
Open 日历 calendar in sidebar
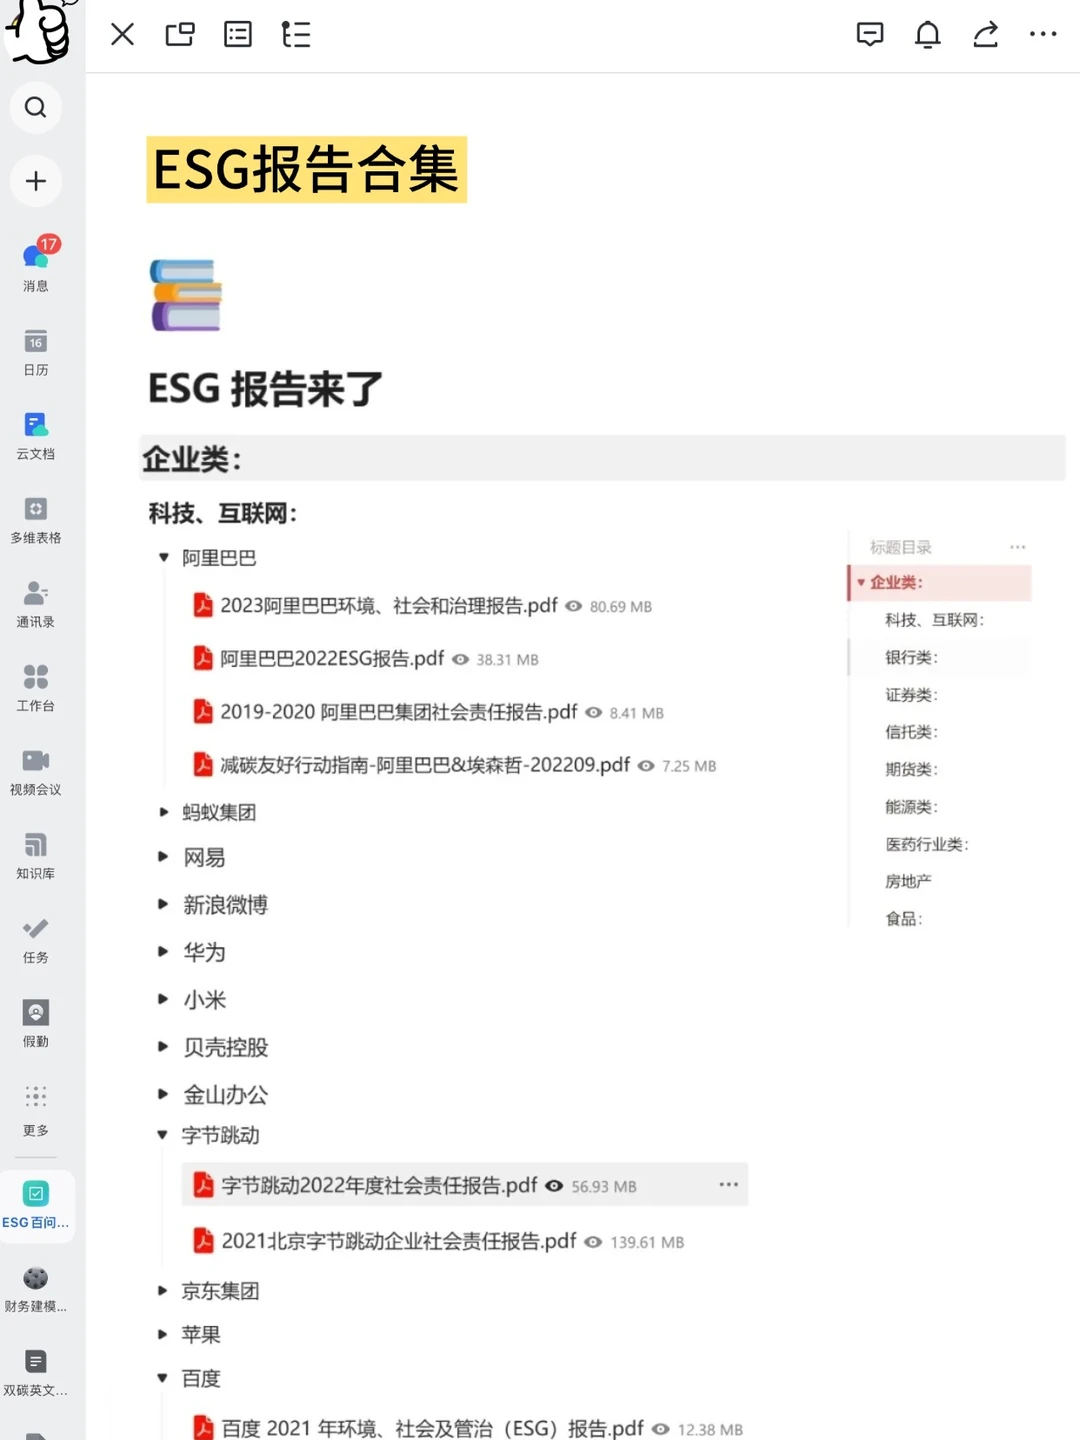coord(36,352)
